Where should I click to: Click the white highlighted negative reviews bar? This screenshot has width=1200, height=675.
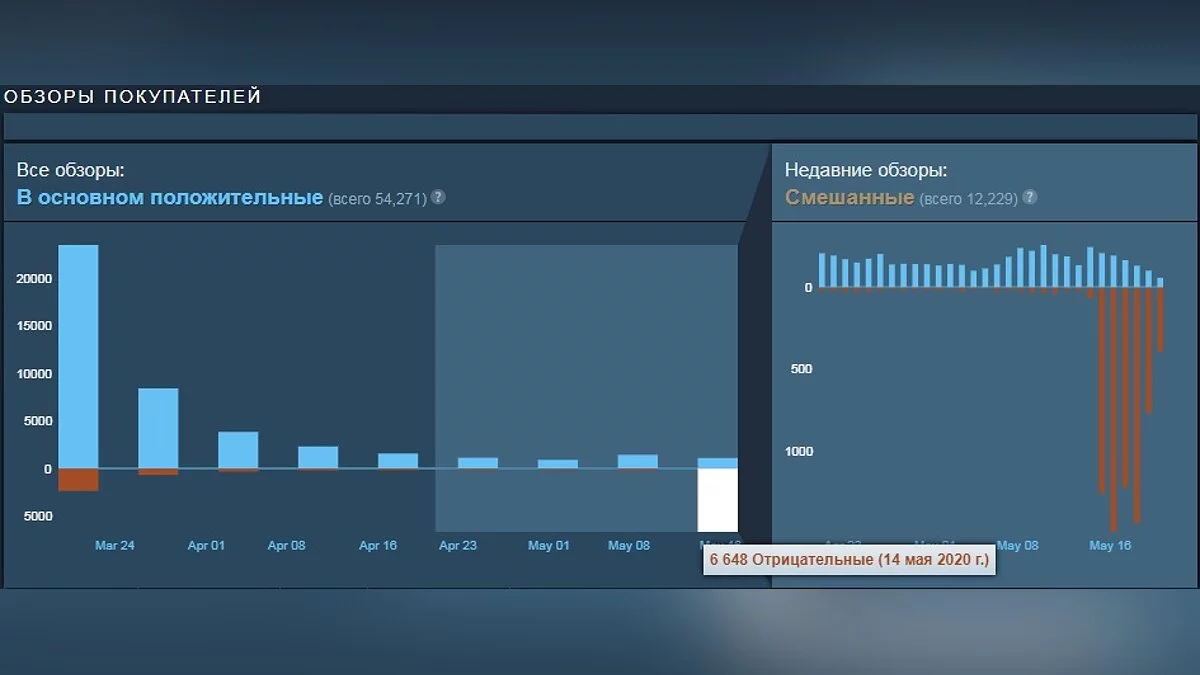717,500
